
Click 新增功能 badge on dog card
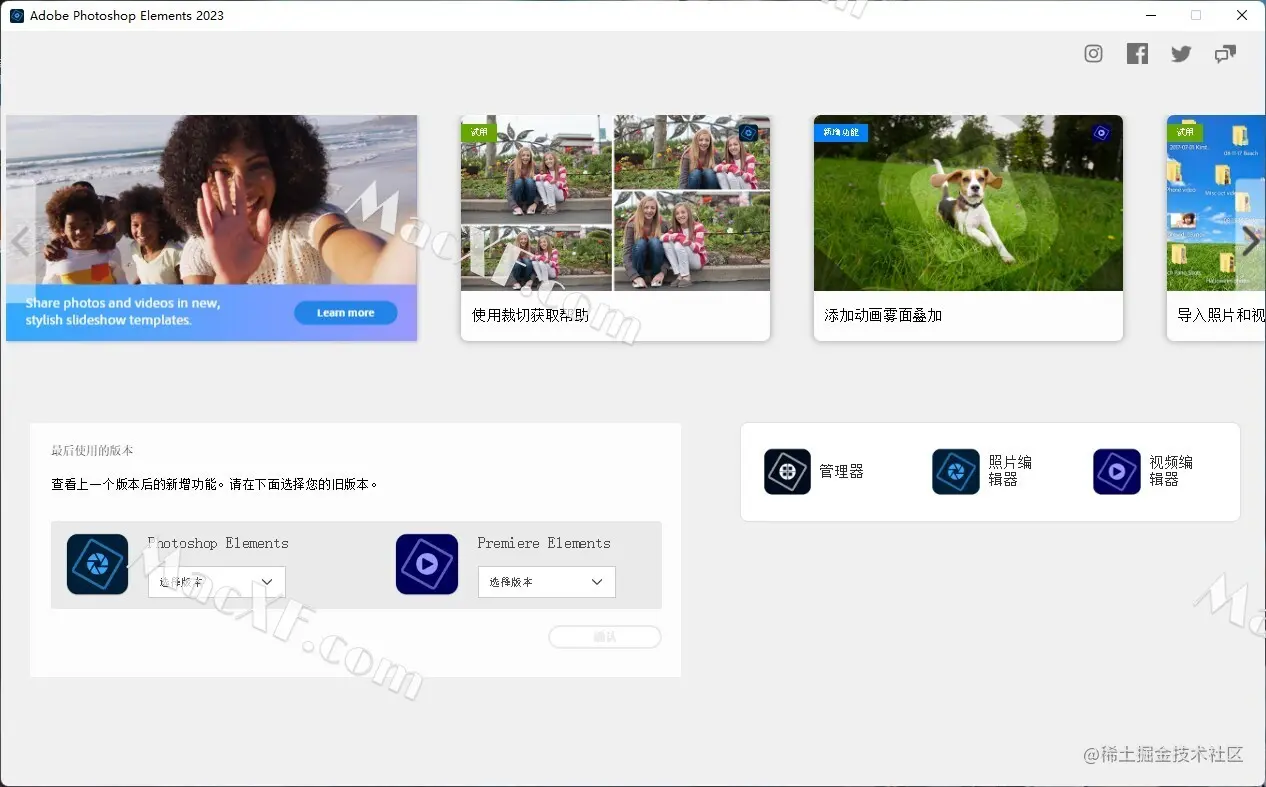(x=840, y=132)
